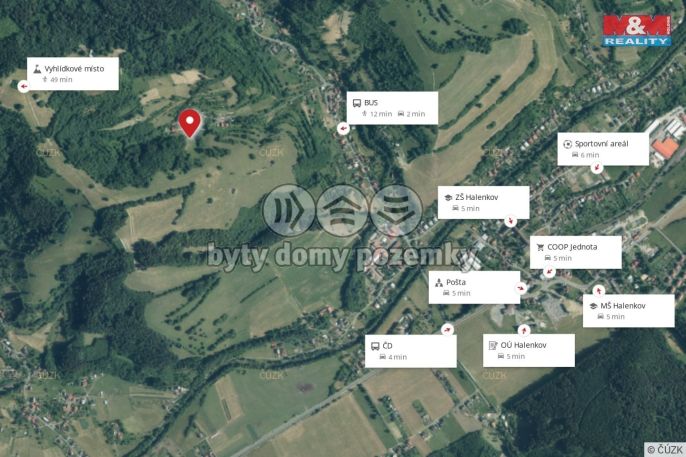Click the red arrow beside Vyhlídkové místo
The height and width of the screenshot is (457, 686).
(24, 86)
